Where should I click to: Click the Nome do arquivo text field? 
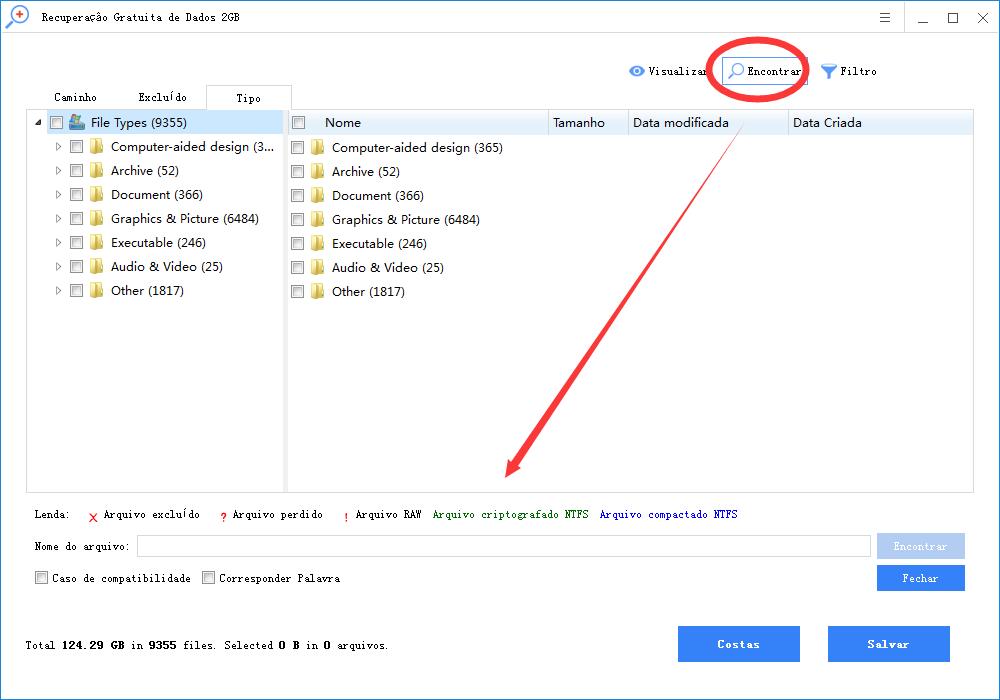(x=503, y=546)
